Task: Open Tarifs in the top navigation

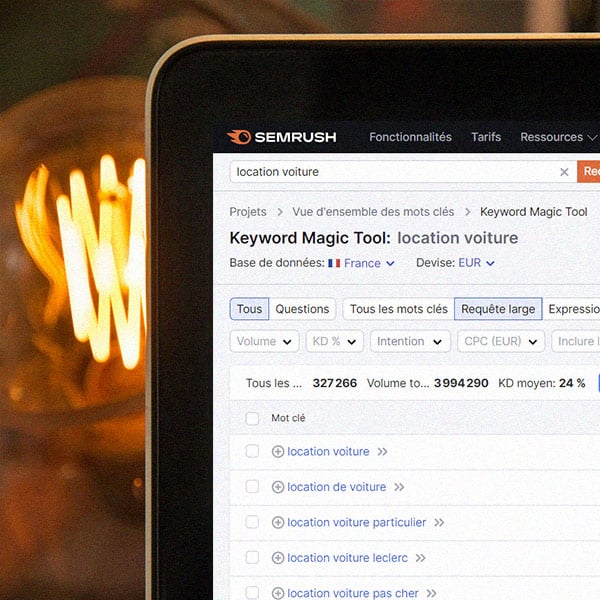Action: tap(486, 137)
